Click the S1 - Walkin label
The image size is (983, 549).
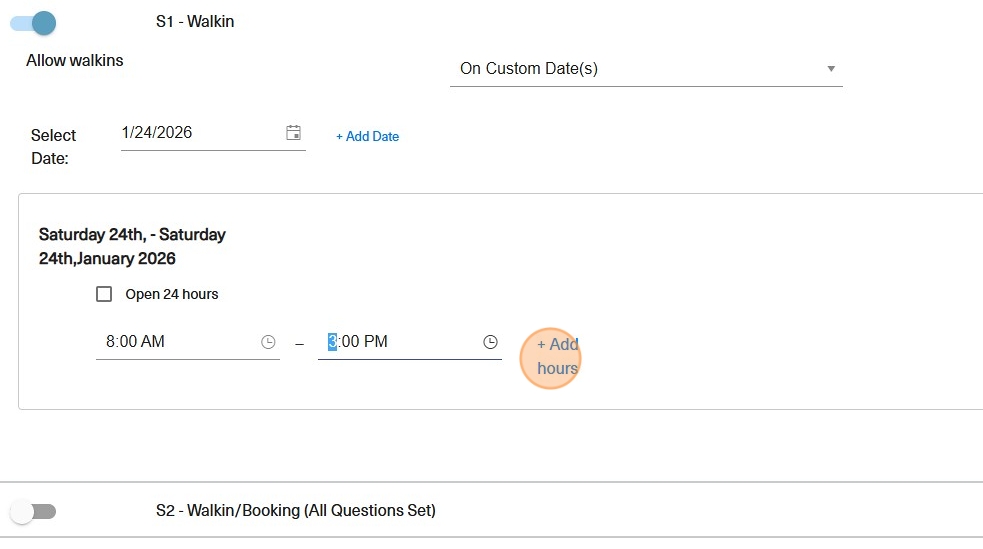pyautogui.click(x=195, y=21)
